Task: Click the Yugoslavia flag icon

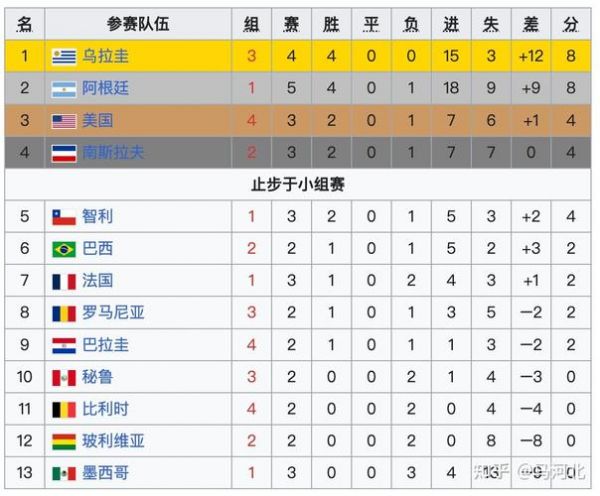Action: pos(64,153)
